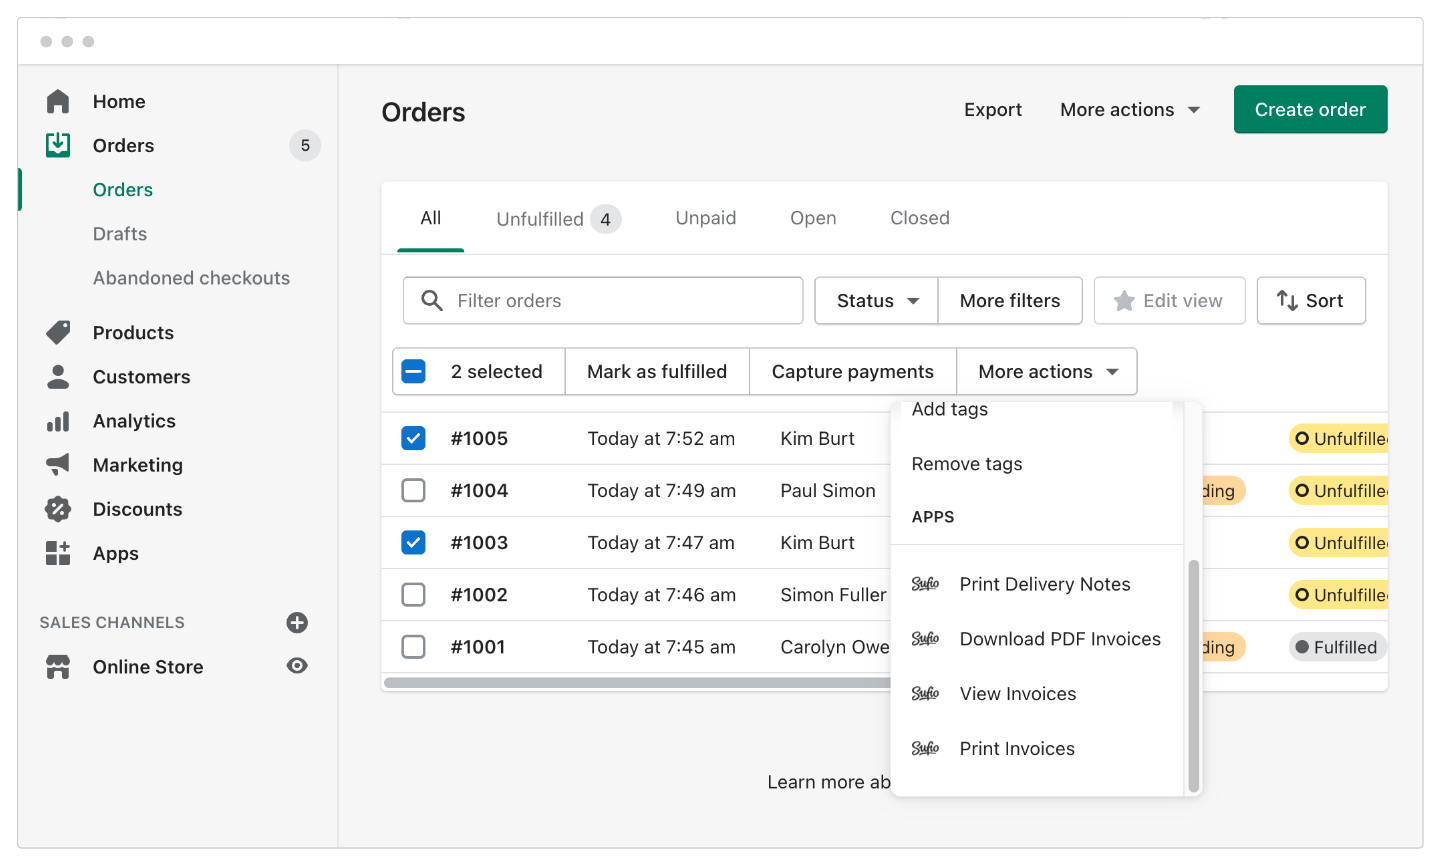Open the Status filter dropdown
Image resolution: width=1440 pixels, height=868 pixels.
[x=875, y=300]
